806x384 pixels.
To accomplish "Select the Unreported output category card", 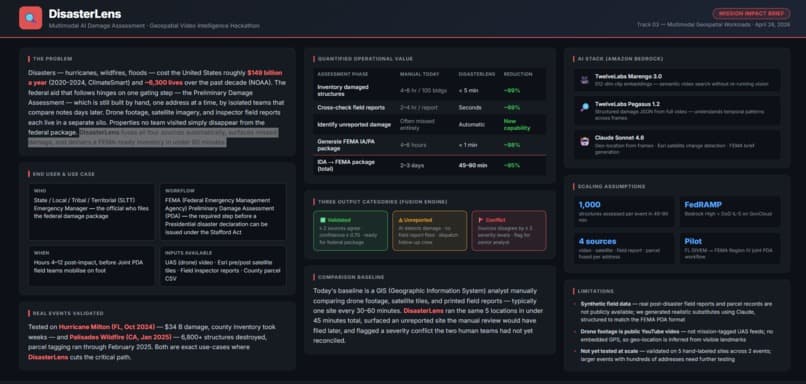I will (x=430, y=231).
